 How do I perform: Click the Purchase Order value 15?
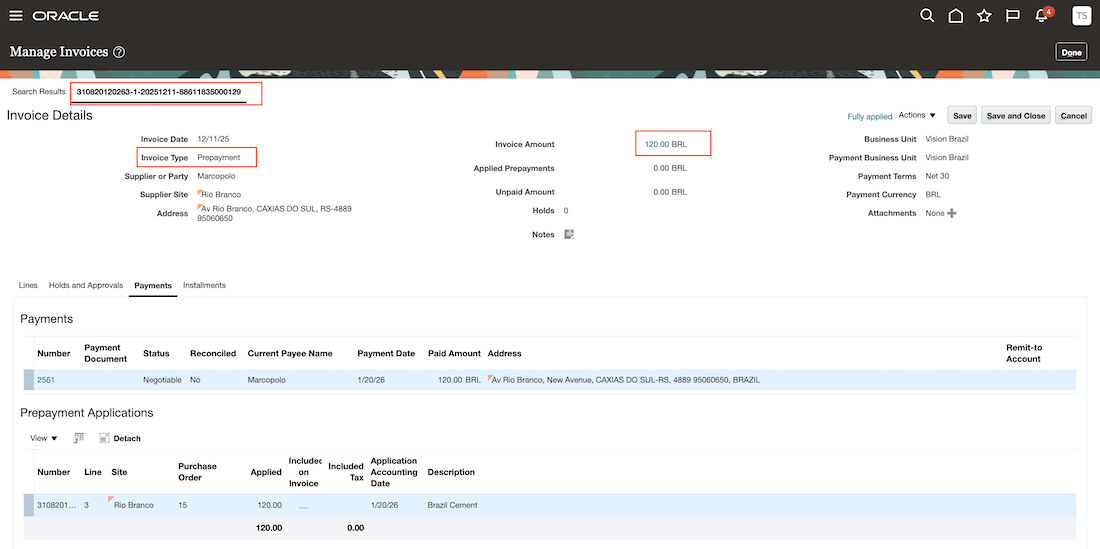point(182,505)
